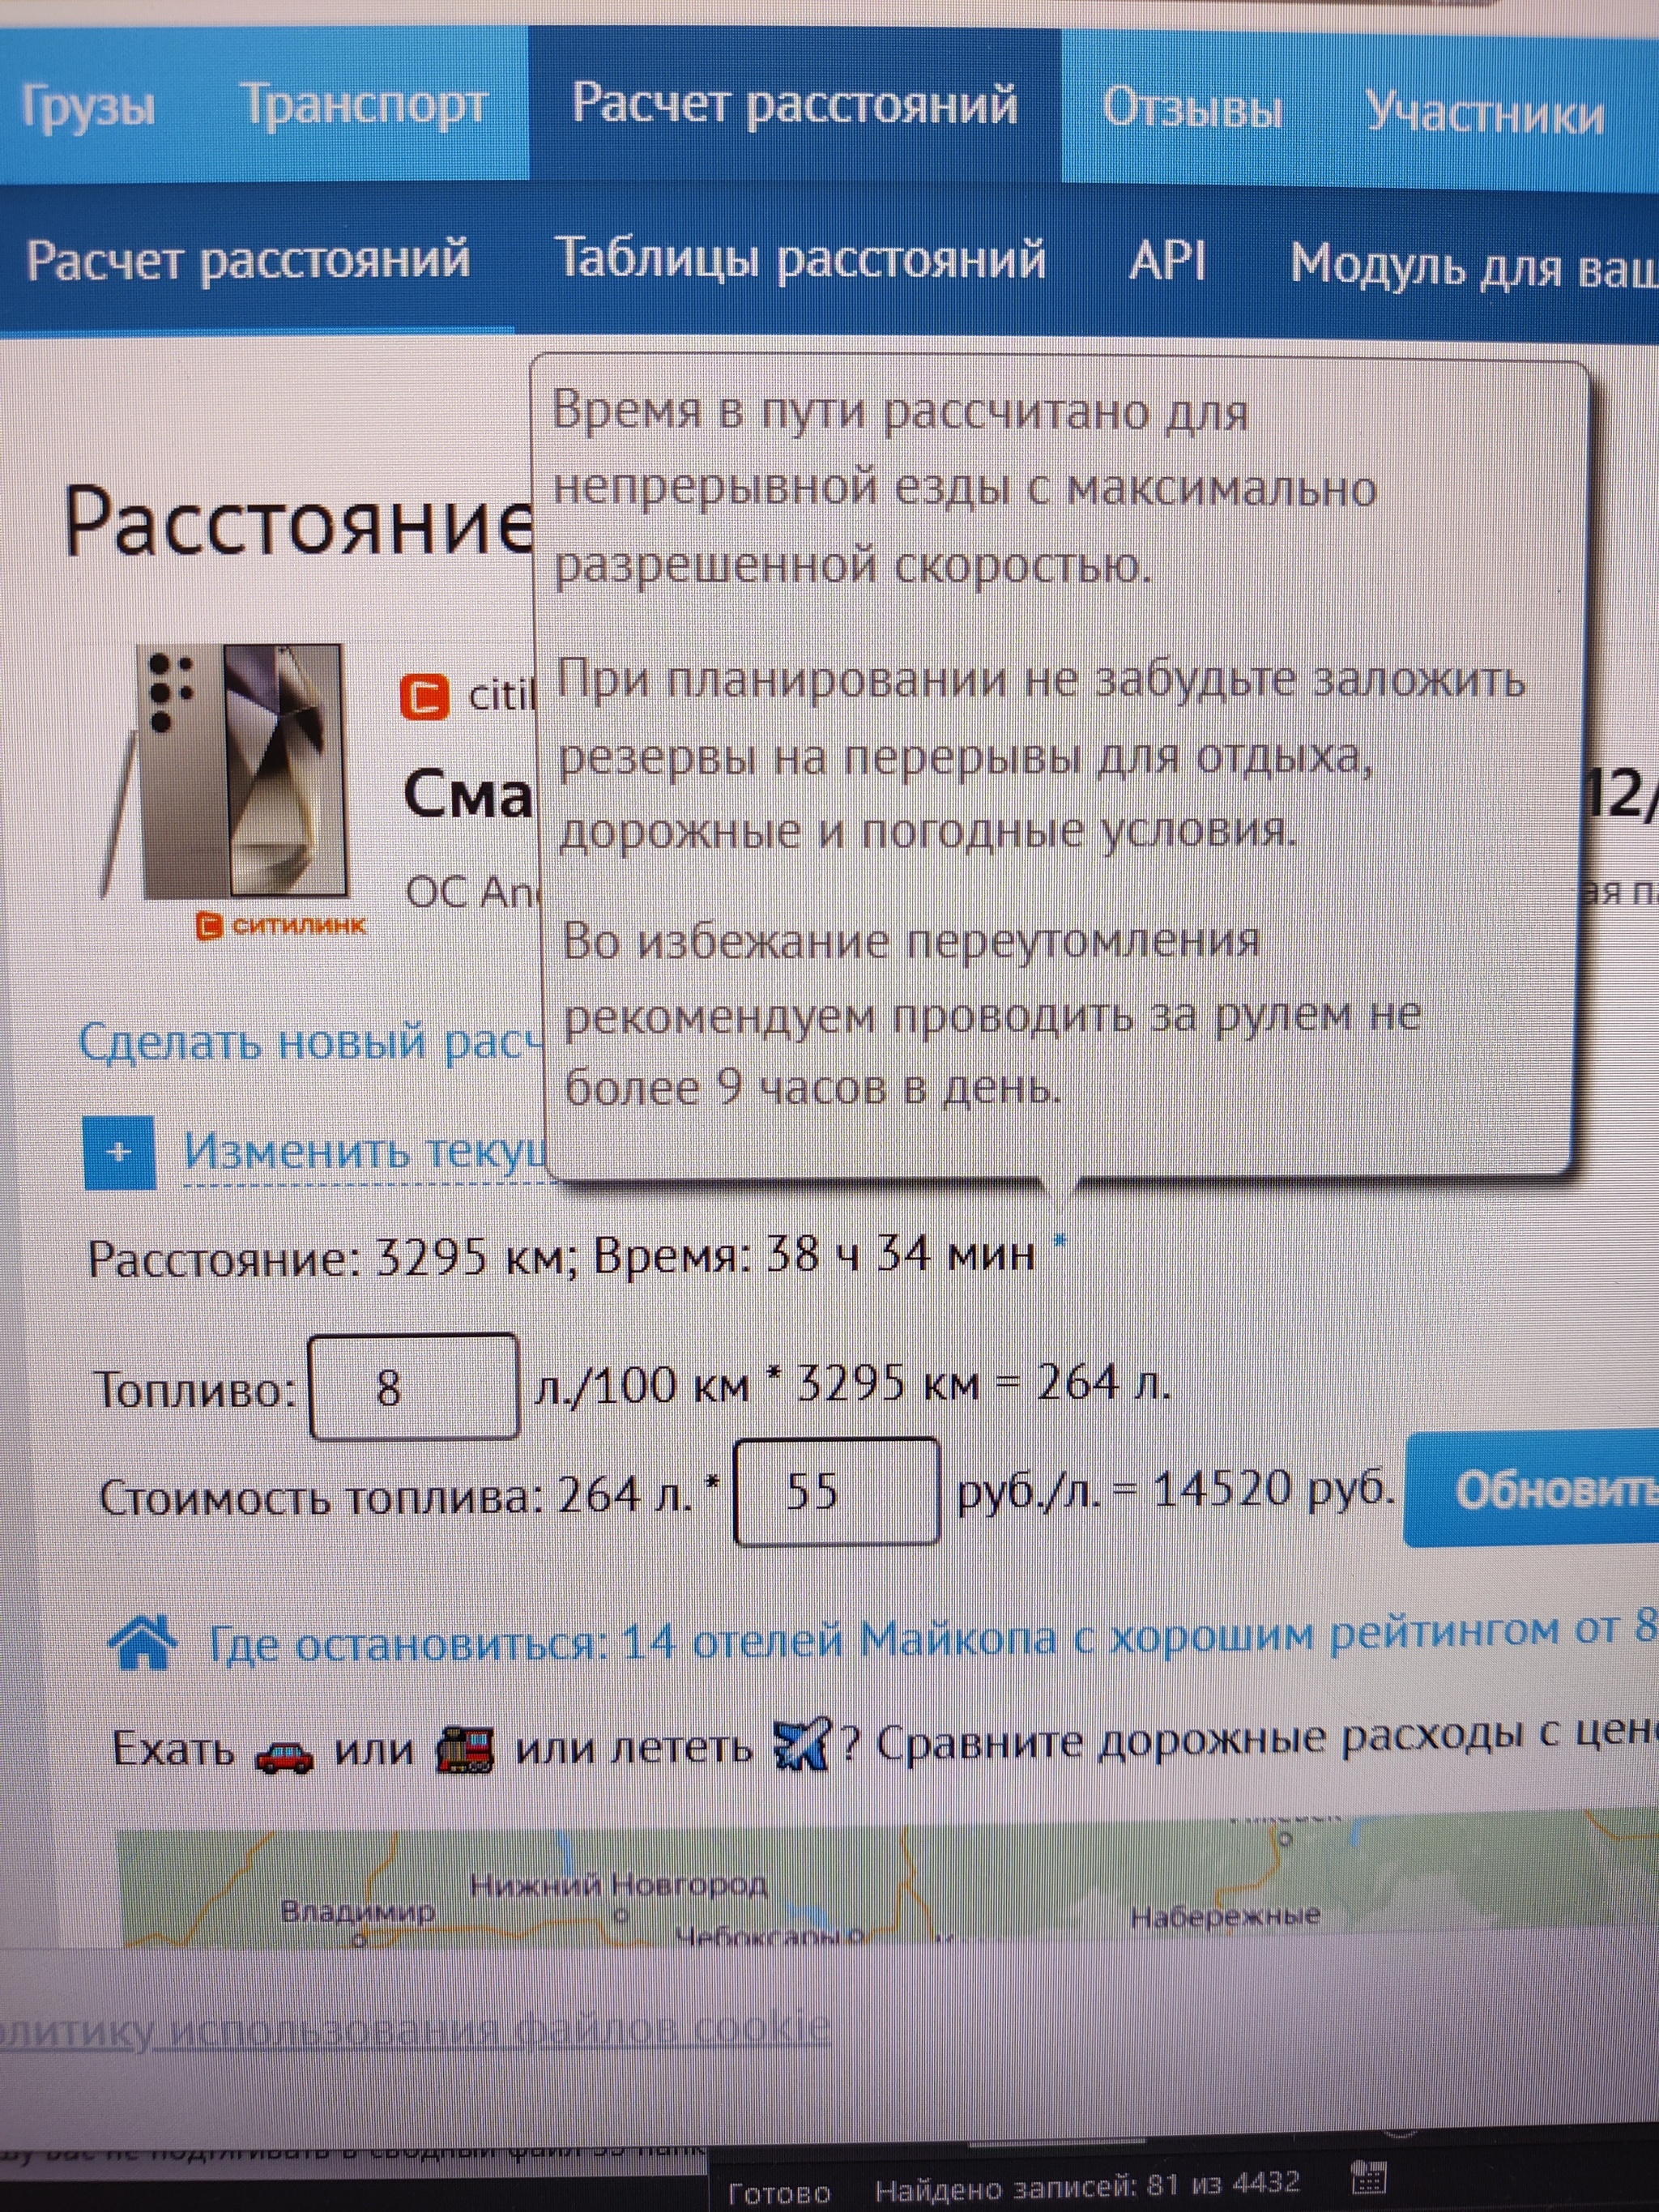
Task: Click the red car emoji icon
Action: tap(284, 1756)
